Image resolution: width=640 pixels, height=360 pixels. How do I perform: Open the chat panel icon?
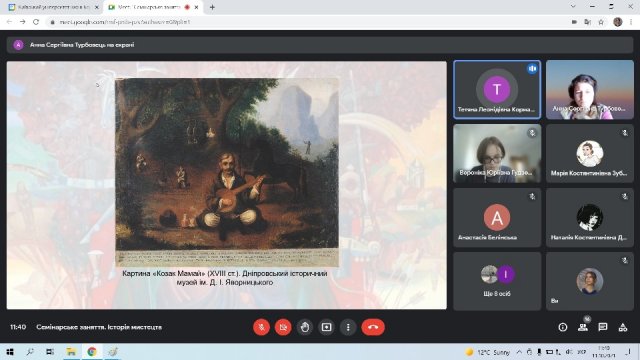pyautogui.click(x=602, y=327)
